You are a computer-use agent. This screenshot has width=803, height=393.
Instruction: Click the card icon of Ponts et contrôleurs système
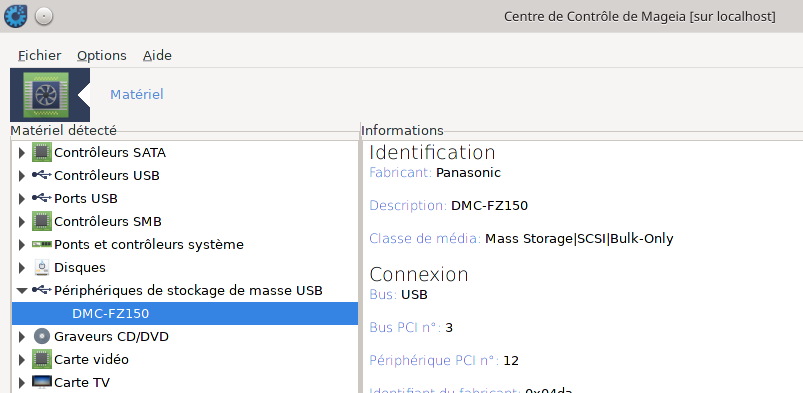click(x=41, y=244)
